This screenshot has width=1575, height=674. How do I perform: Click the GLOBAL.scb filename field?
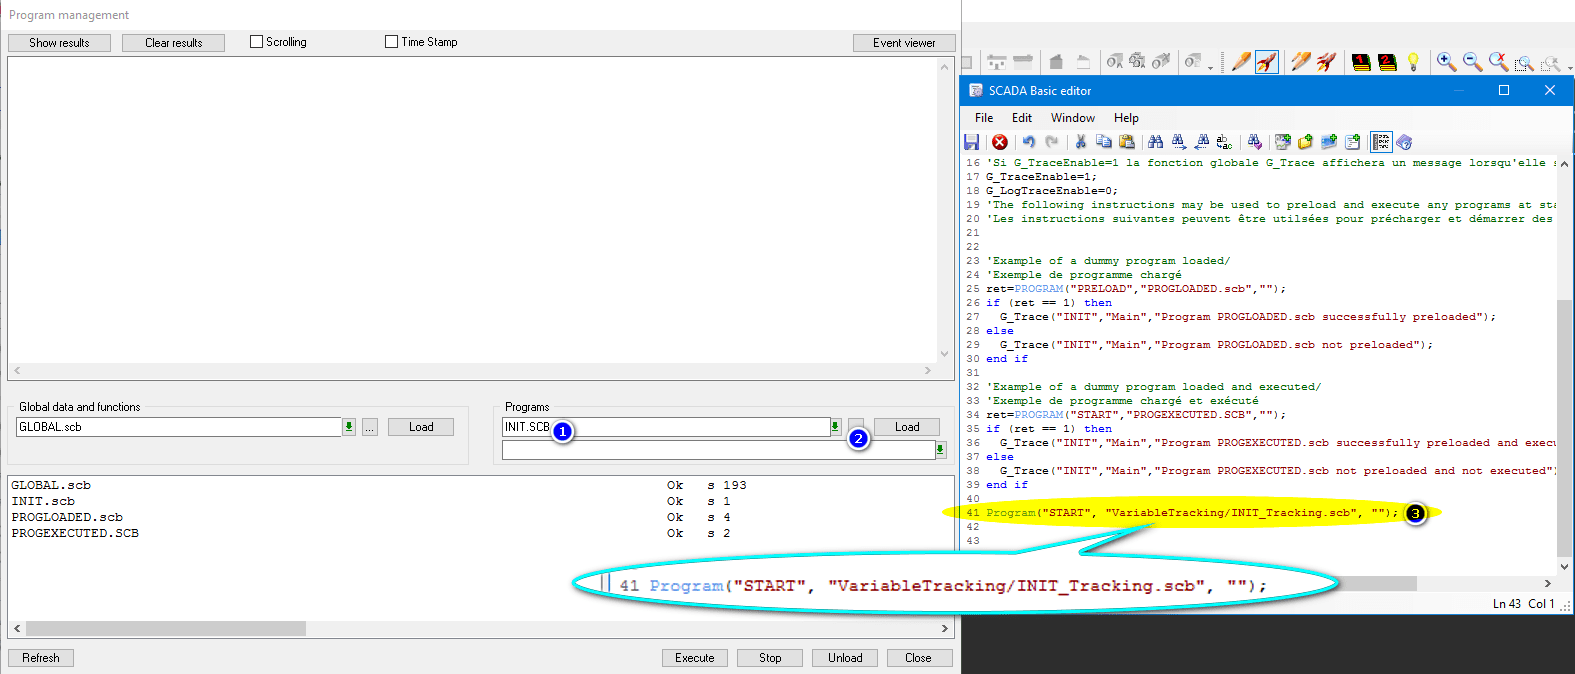[179, 427]
